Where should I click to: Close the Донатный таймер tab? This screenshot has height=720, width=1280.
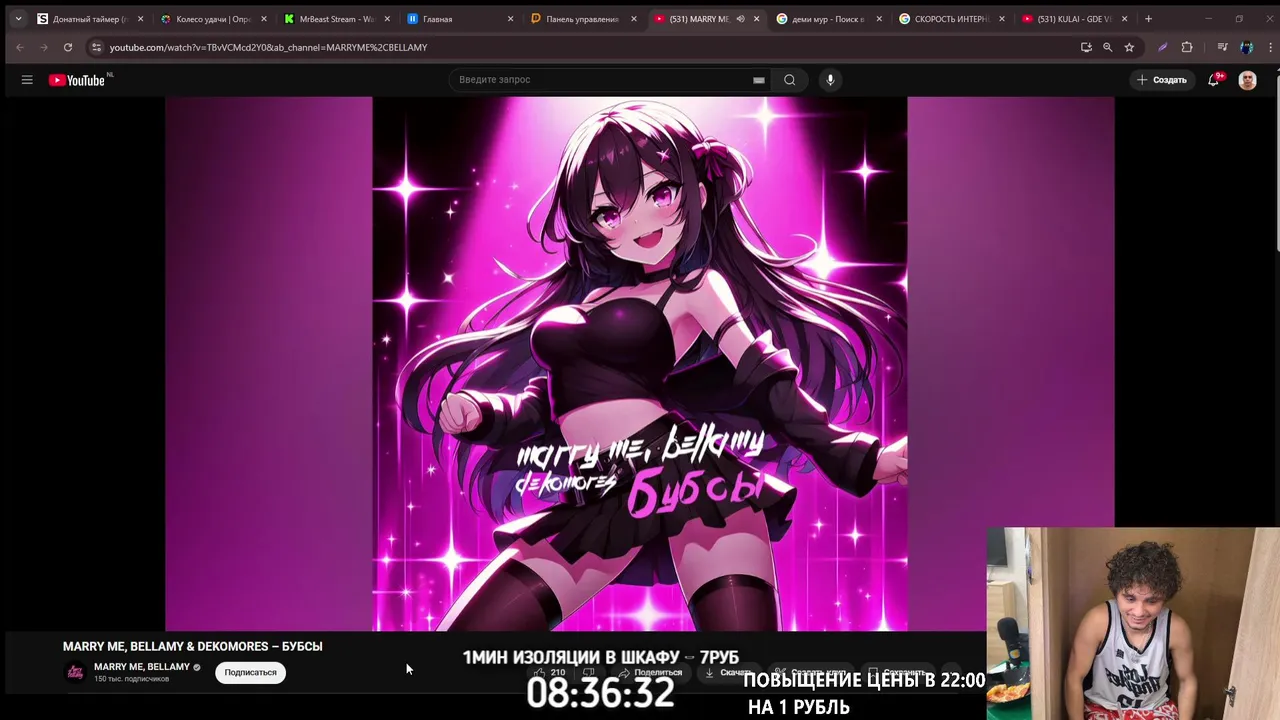140,19
